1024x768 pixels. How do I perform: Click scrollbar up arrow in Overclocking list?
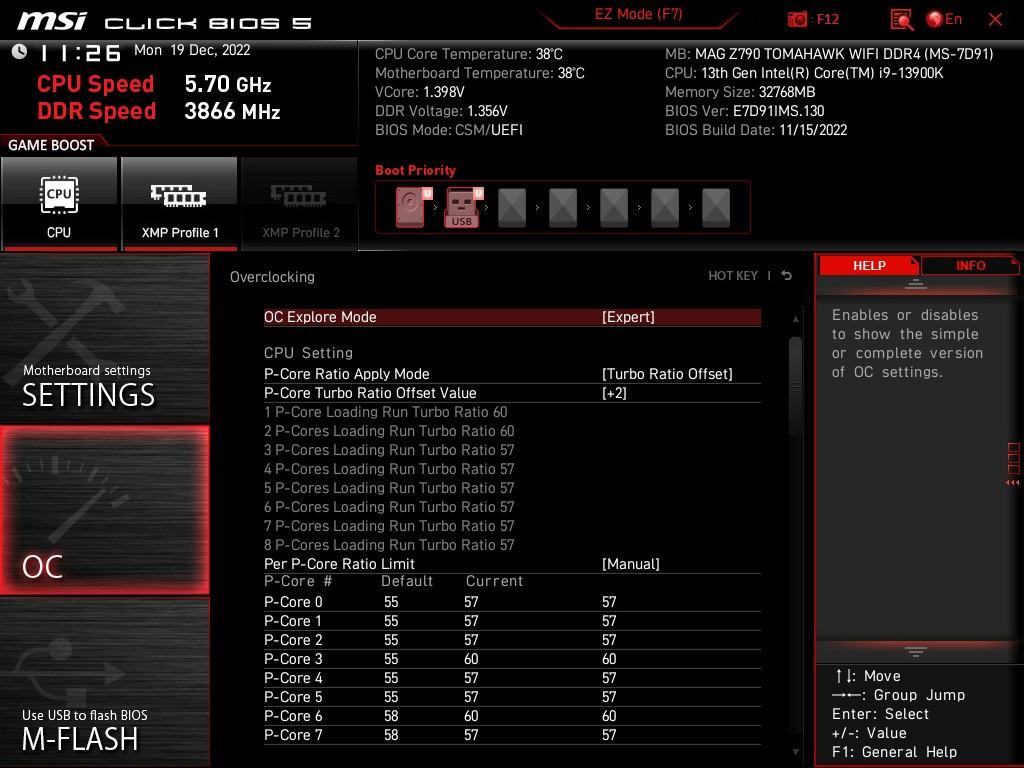click(x=795, y=319)
